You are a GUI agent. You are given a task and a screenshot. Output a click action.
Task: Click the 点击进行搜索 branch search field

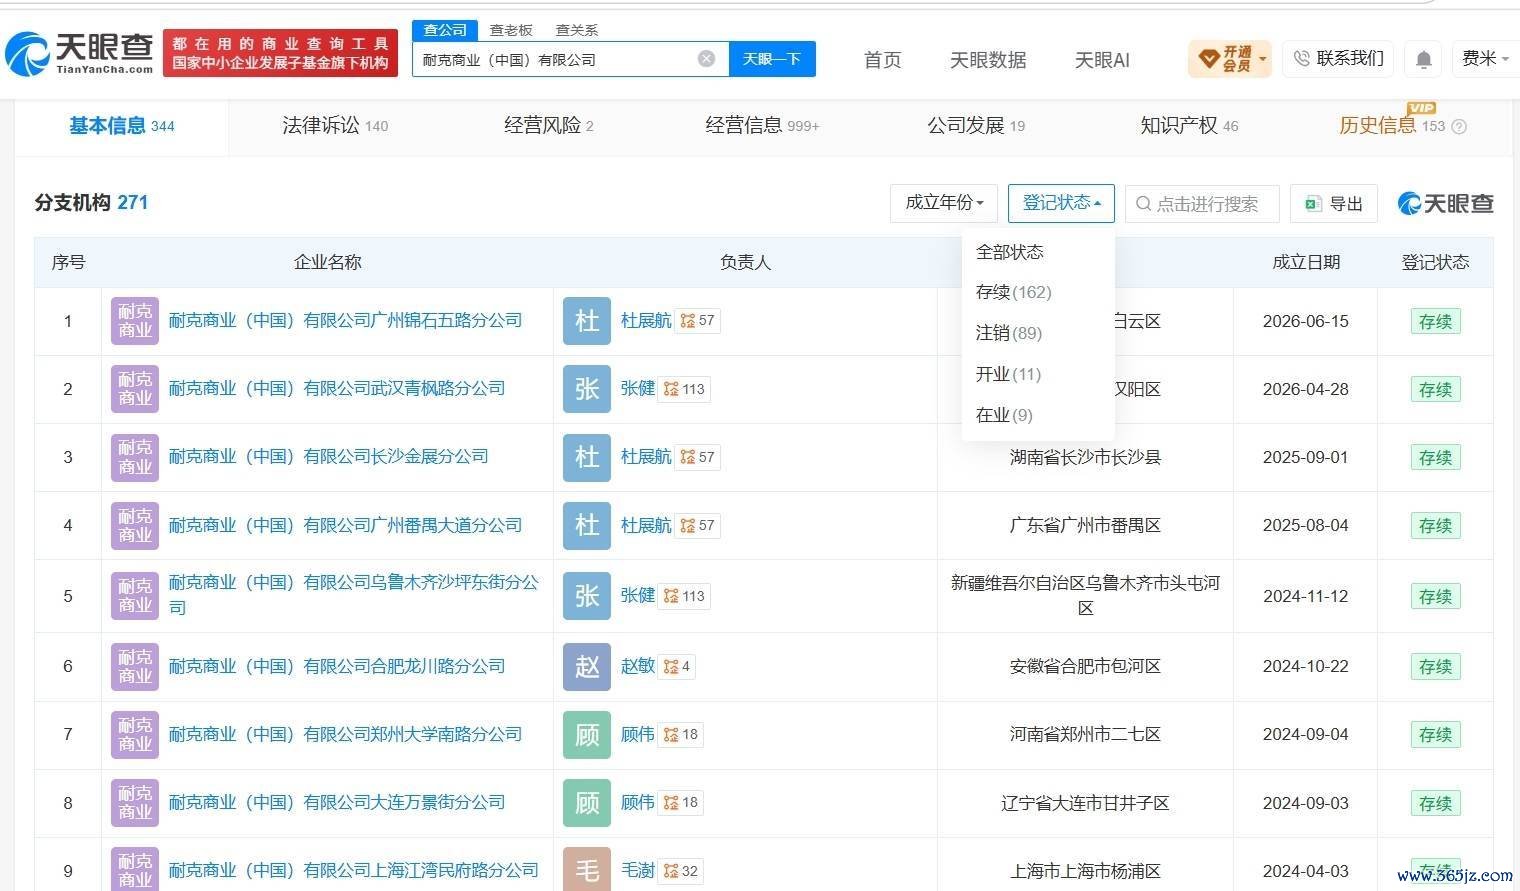[x=1202, y=204]
